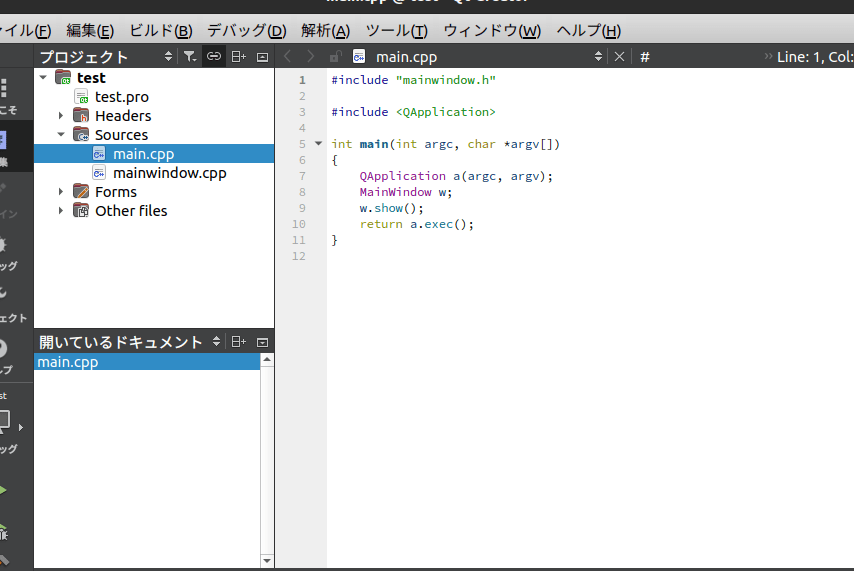Screen dimensions: 854x571
Task: Open the kit selector monitor icon
Action: pos(5,422)
